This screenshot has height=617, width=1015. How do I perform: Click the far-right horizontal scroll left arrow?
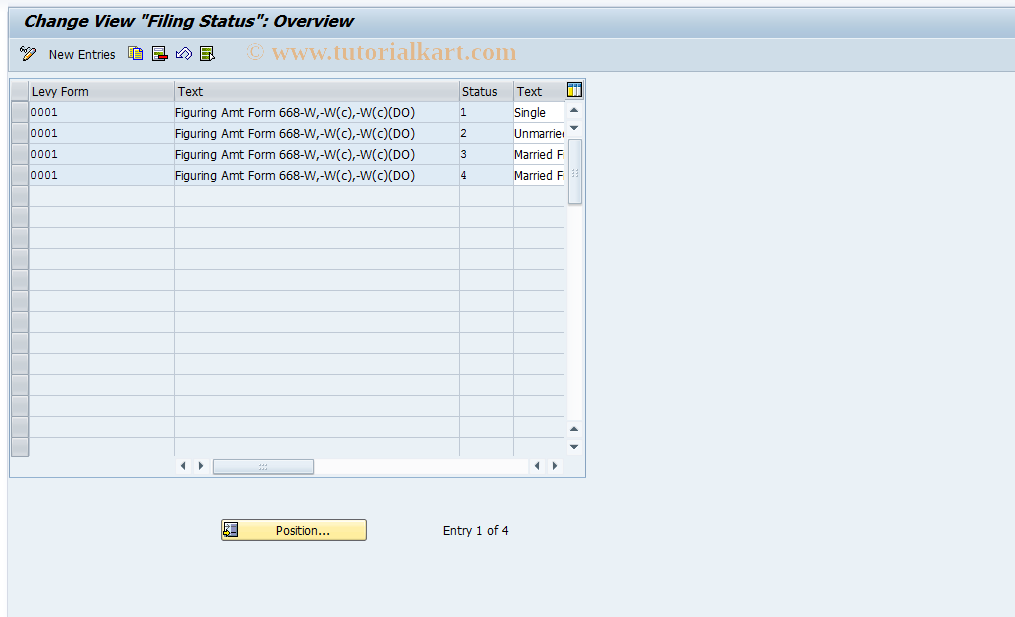click(x=537, y=466)
